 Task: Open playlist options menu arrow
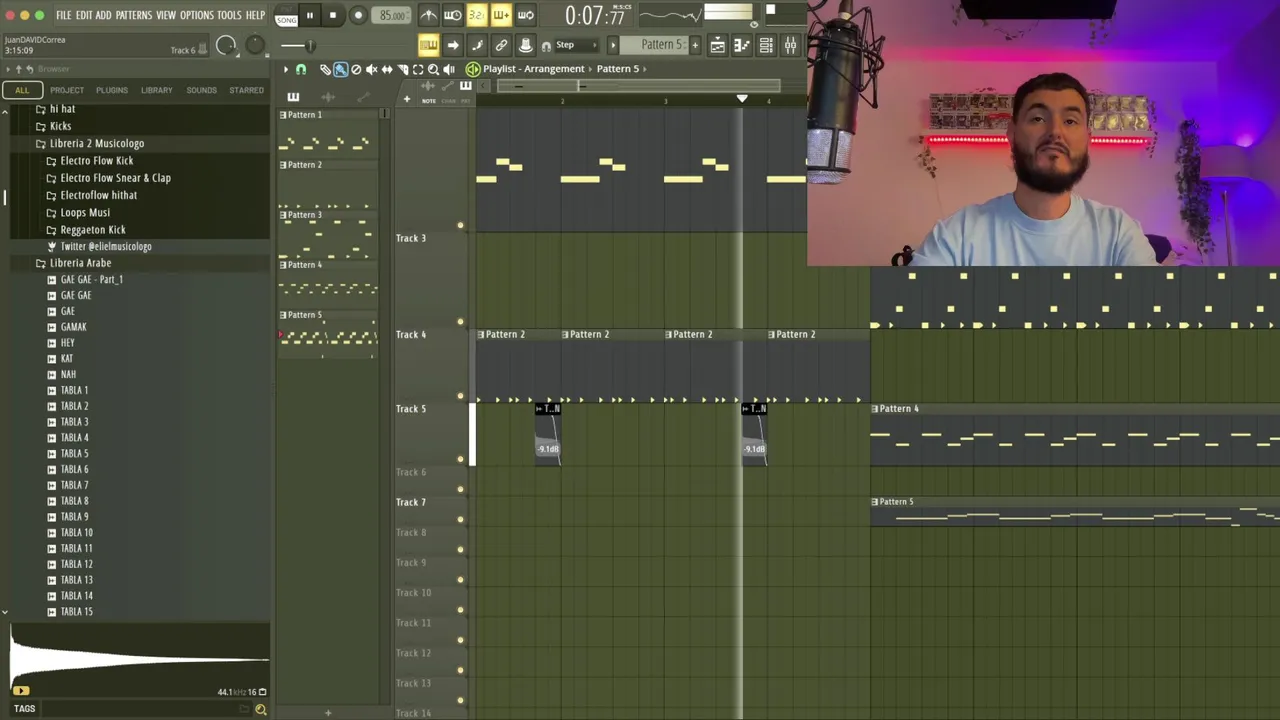click(x=285, y=69)
